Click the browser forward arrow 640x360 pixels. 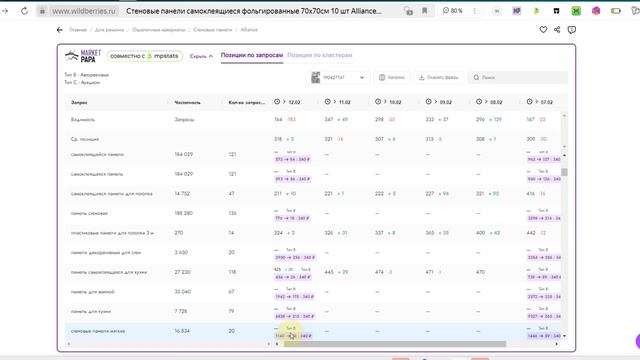point(5,11)
